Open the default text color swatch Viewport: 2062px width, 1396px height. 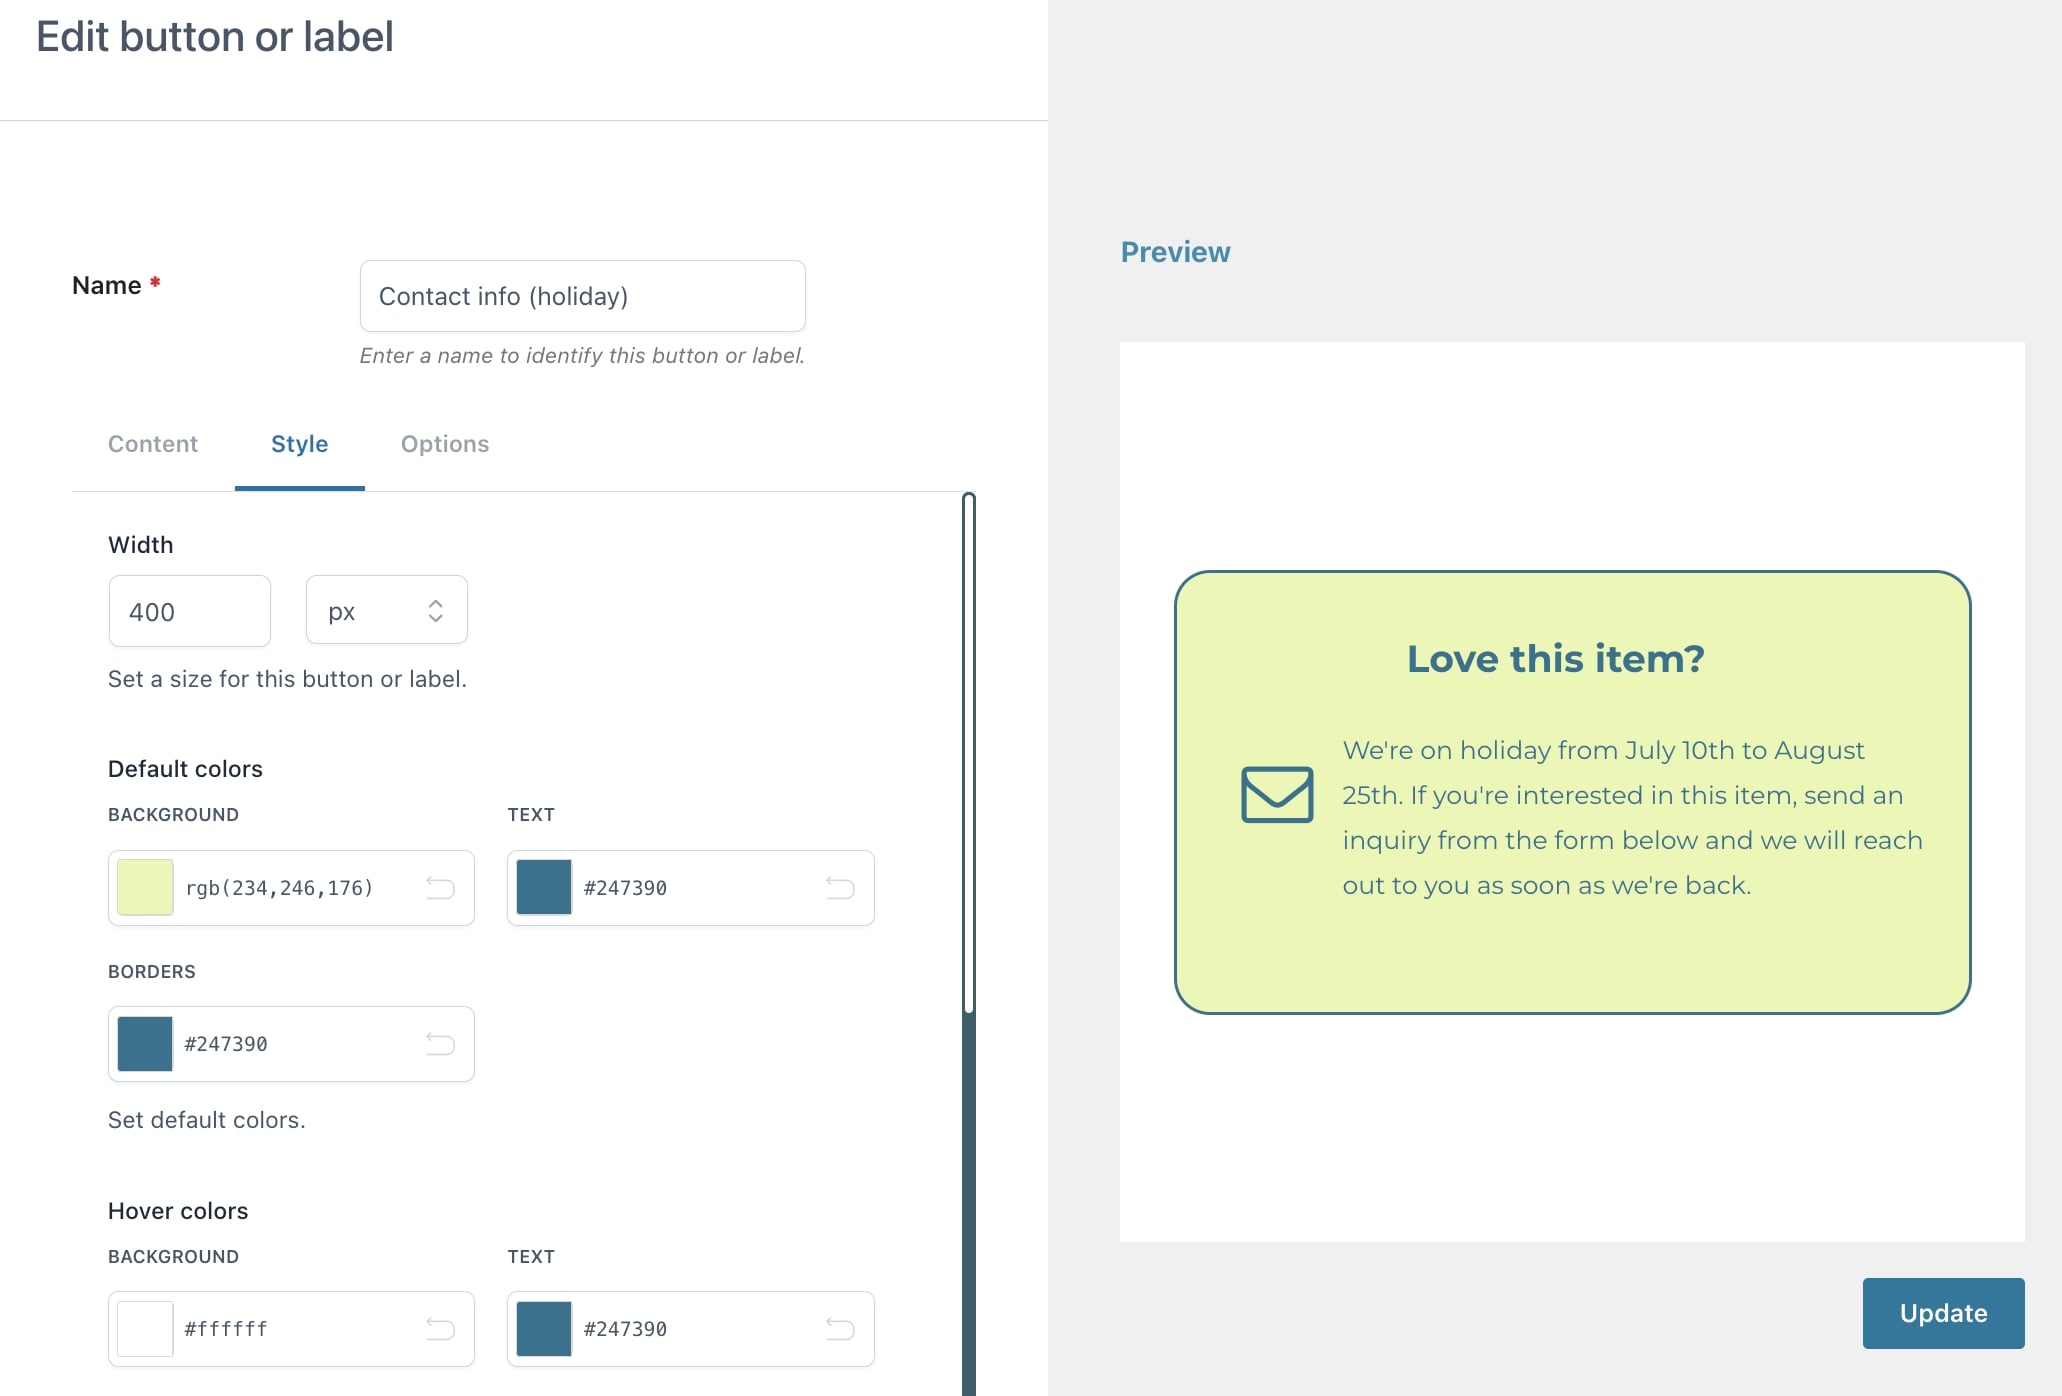(544, 888)
